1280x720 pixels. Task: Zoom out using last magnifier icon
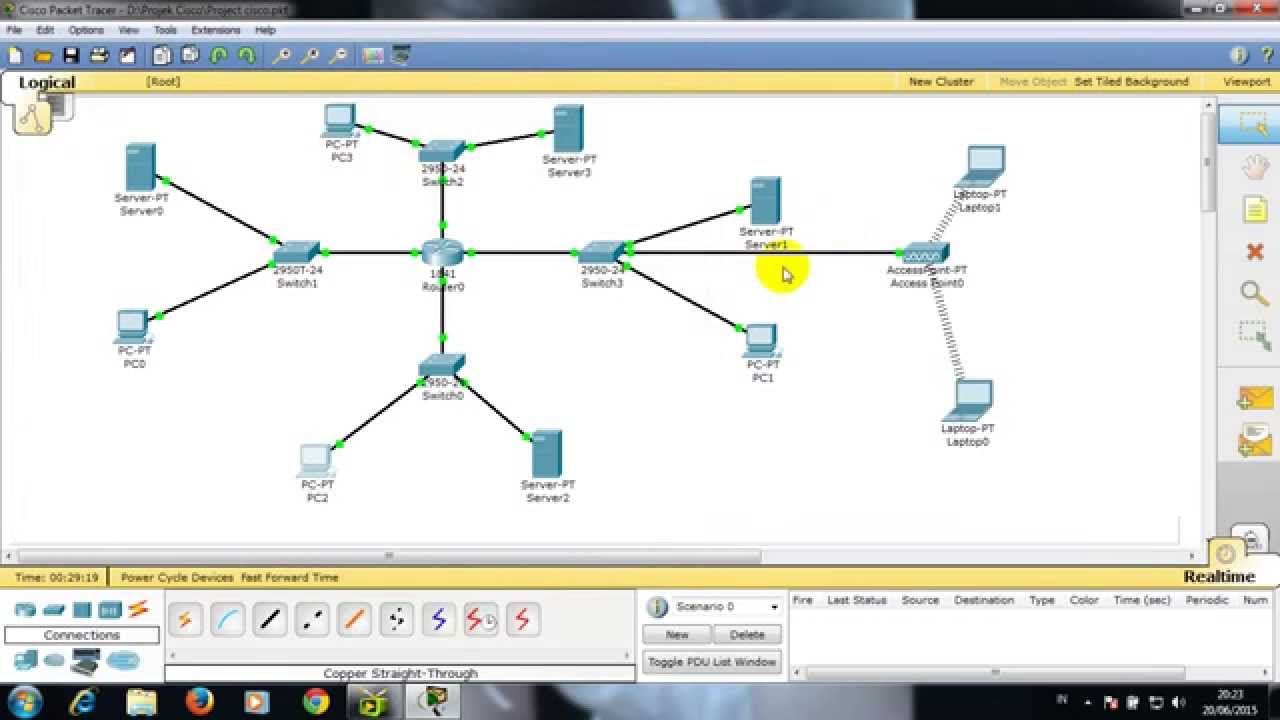[337, 56]
